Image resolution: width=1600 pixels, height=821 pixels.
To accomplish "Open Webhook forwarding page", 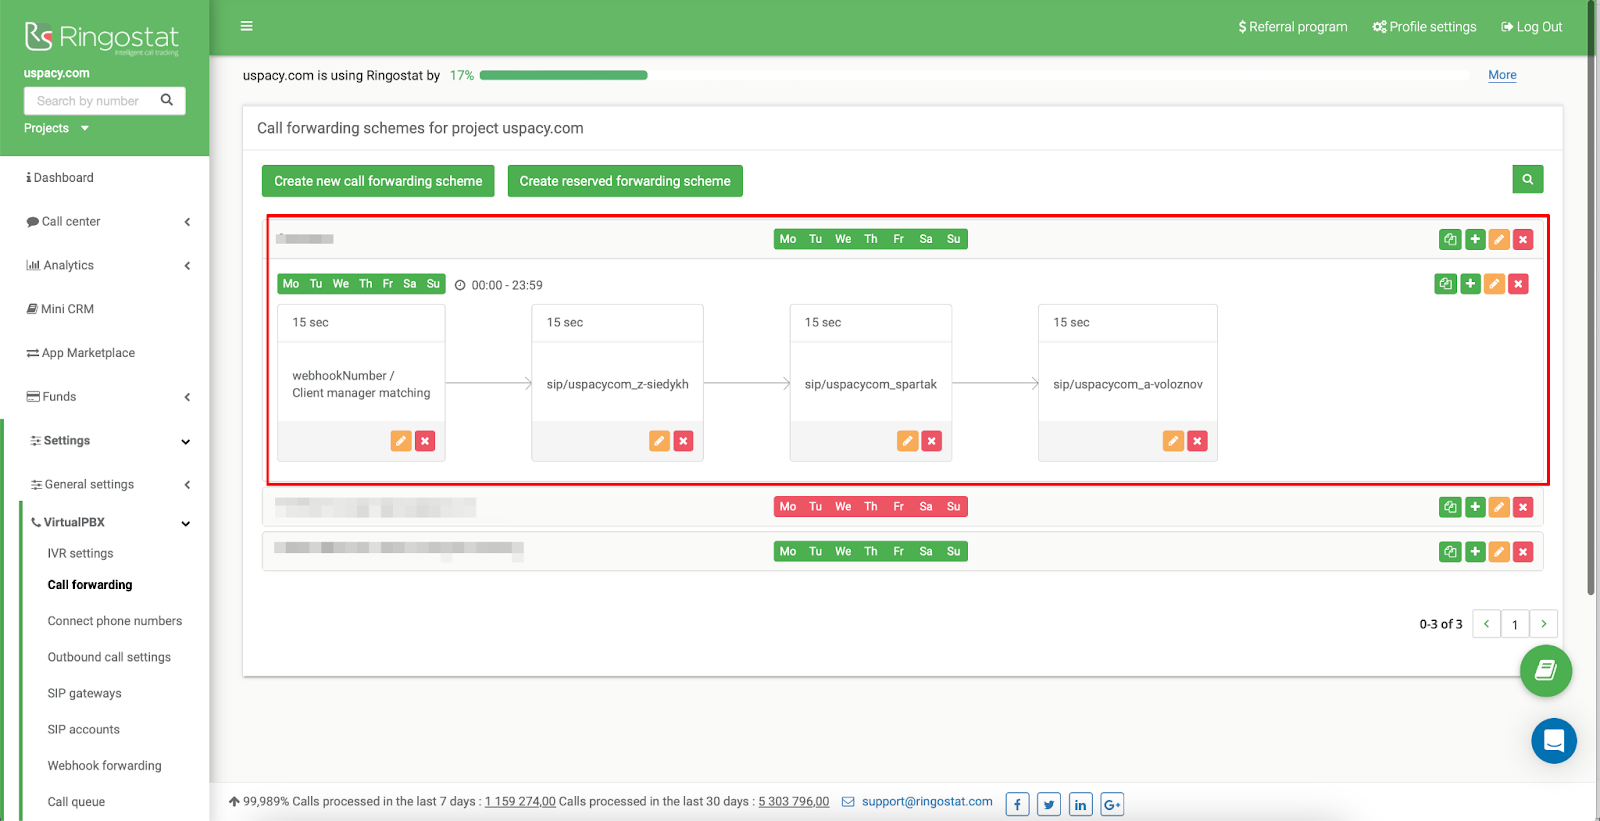I will [104, 765].
